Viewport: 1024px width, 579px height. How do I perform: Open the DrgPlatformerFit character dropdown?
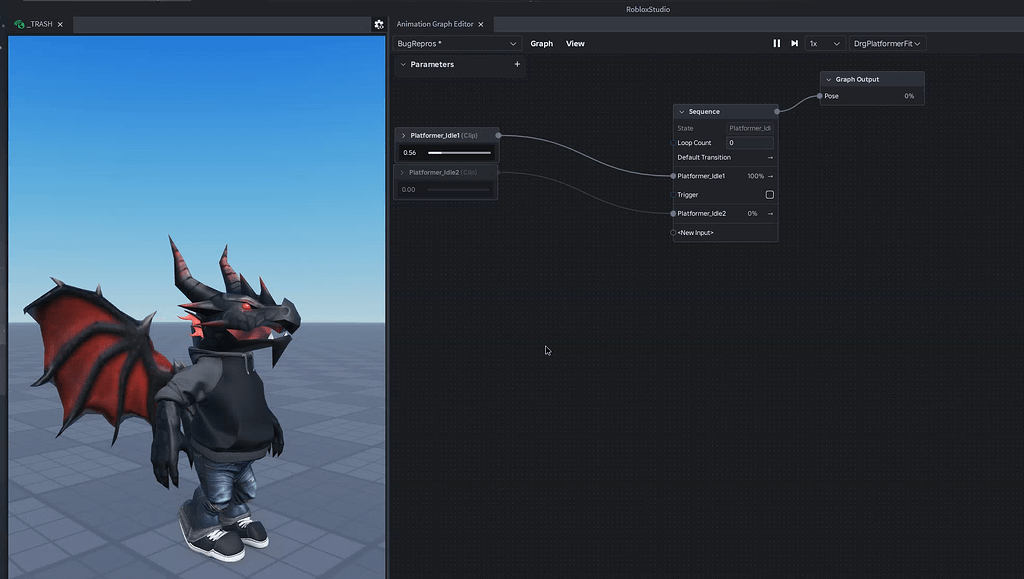click(887, 44)
